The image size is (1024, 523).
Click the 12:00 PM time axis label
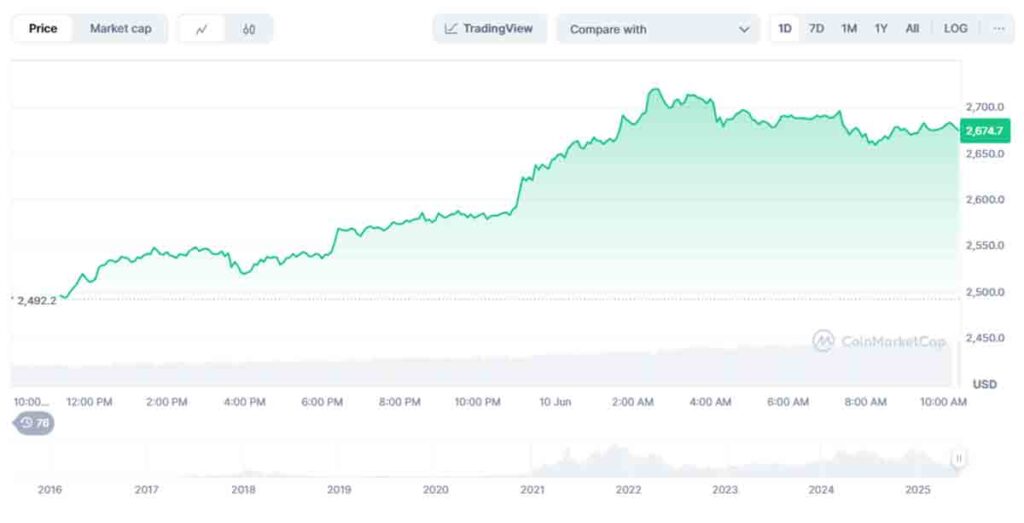[89, 402]
